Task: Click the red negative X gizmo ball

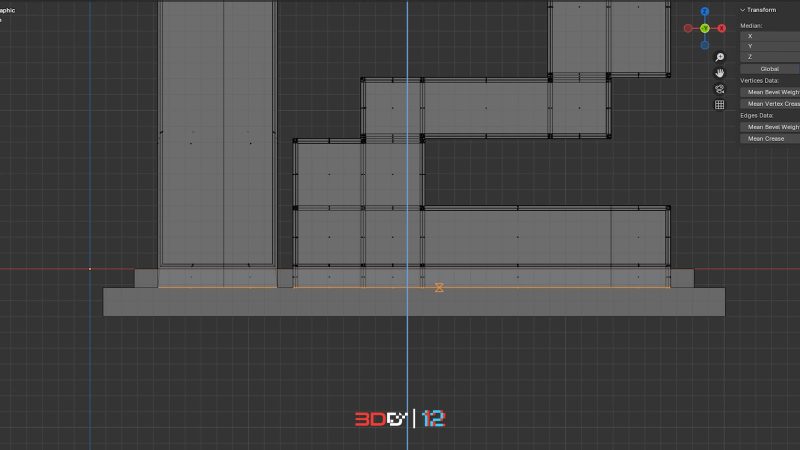Action: (688, 28)
